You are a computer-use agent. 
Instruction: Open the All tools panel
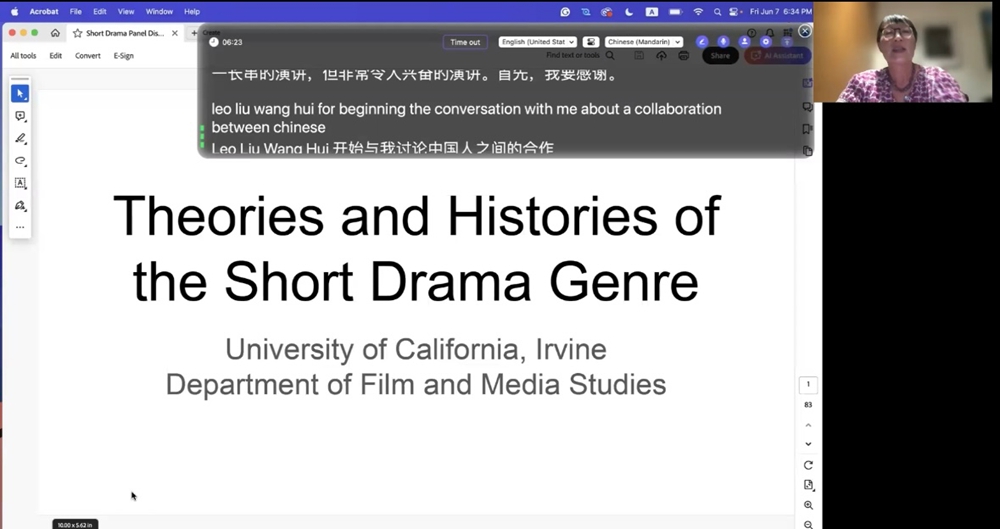pyautogui.click(x=23, y=56)
